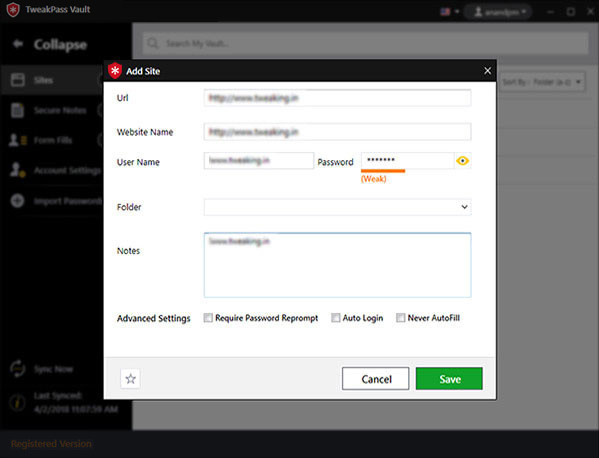This screenshot has width=599, height=458.
Task: Click Registered Version status text
Action: (51, 444)
